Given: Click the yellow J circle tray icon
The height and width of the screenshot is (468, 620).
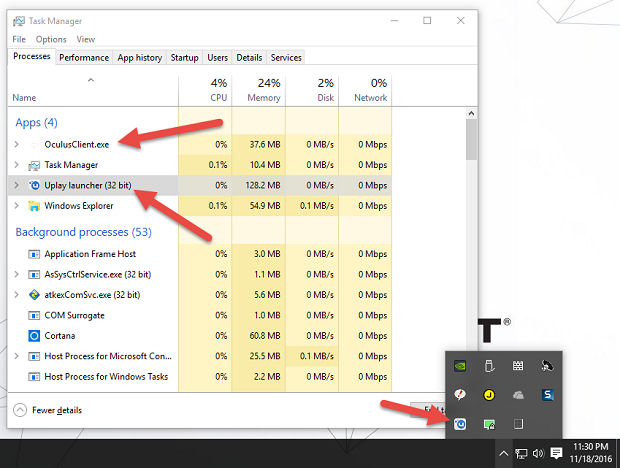Looking at the screenshot, I should pyautogui.click(x=489, y=394).
